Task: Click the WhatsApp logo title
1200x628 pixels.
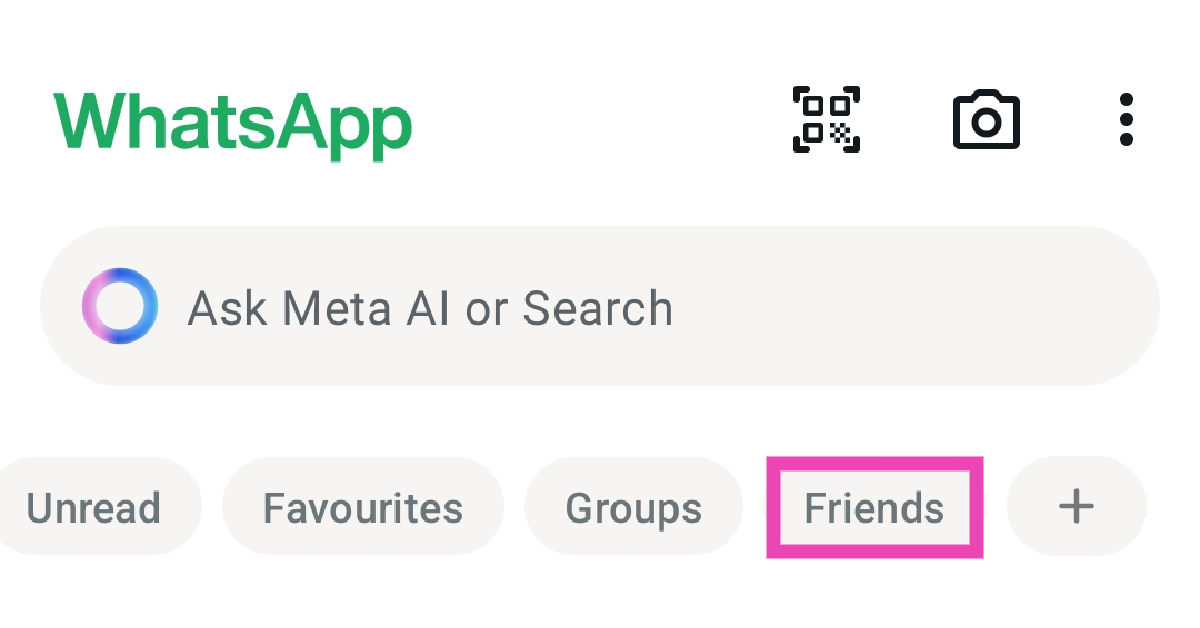Action: pos(232,122)
